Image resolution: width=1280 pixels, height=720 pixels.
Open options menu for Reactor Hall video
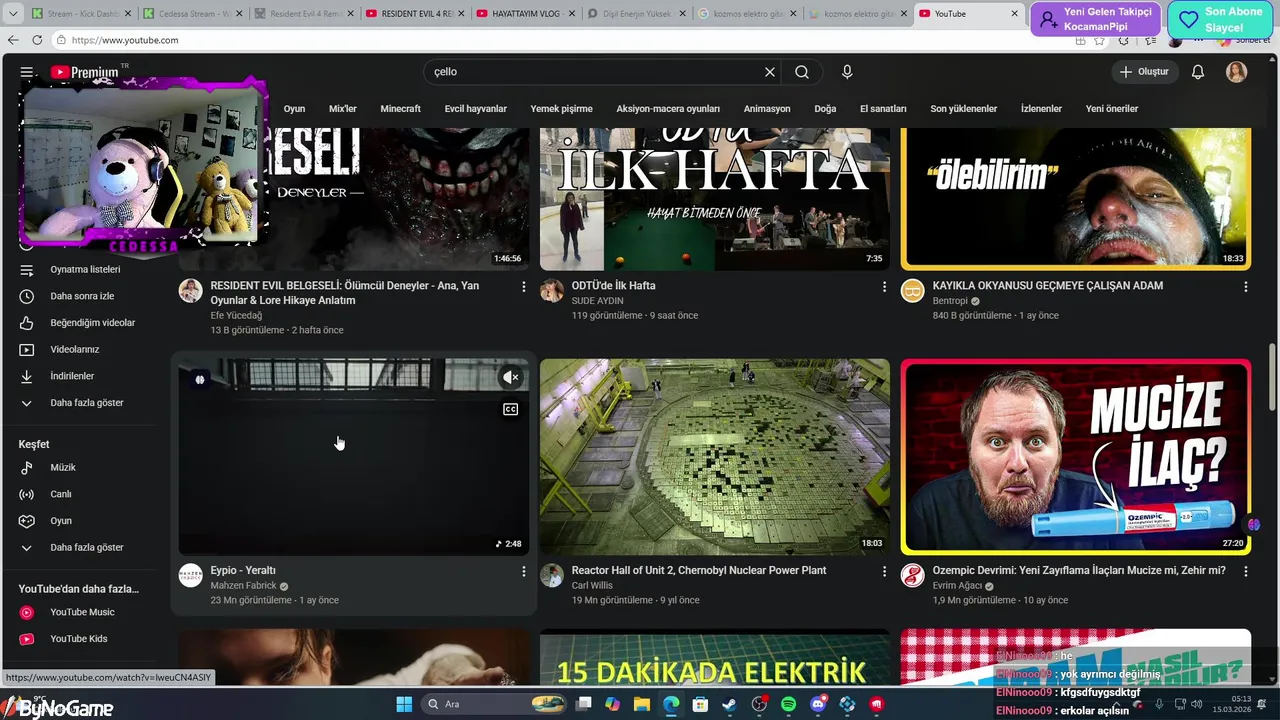(884, 571)
